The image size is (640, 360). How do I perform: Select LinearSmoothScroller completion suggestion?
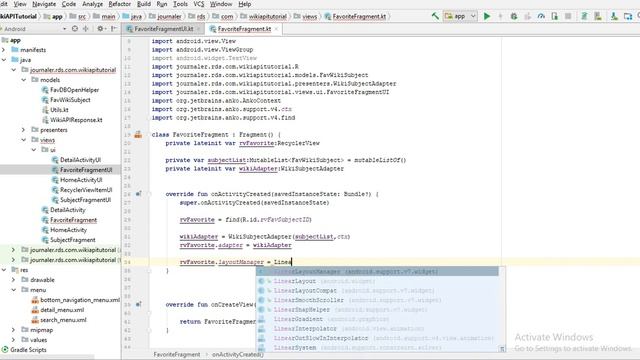tap(377, 300)
